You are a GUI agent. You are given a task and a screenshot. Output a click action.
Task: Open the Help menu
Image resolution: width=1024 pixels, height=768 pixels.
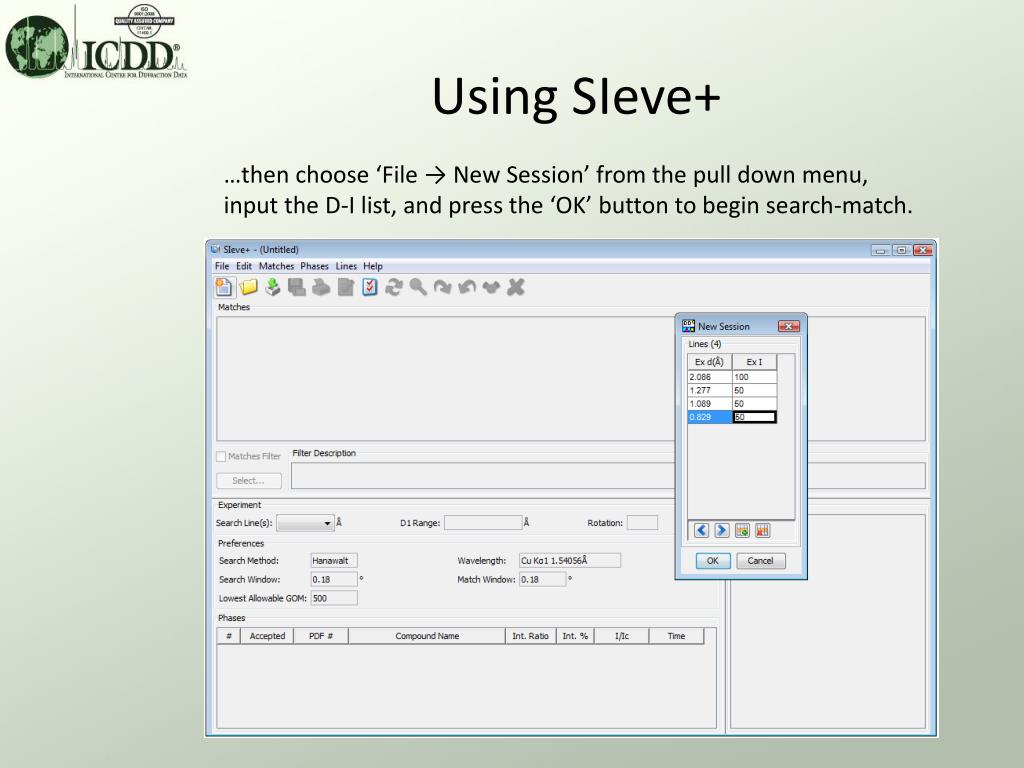(x=373, y=266)
